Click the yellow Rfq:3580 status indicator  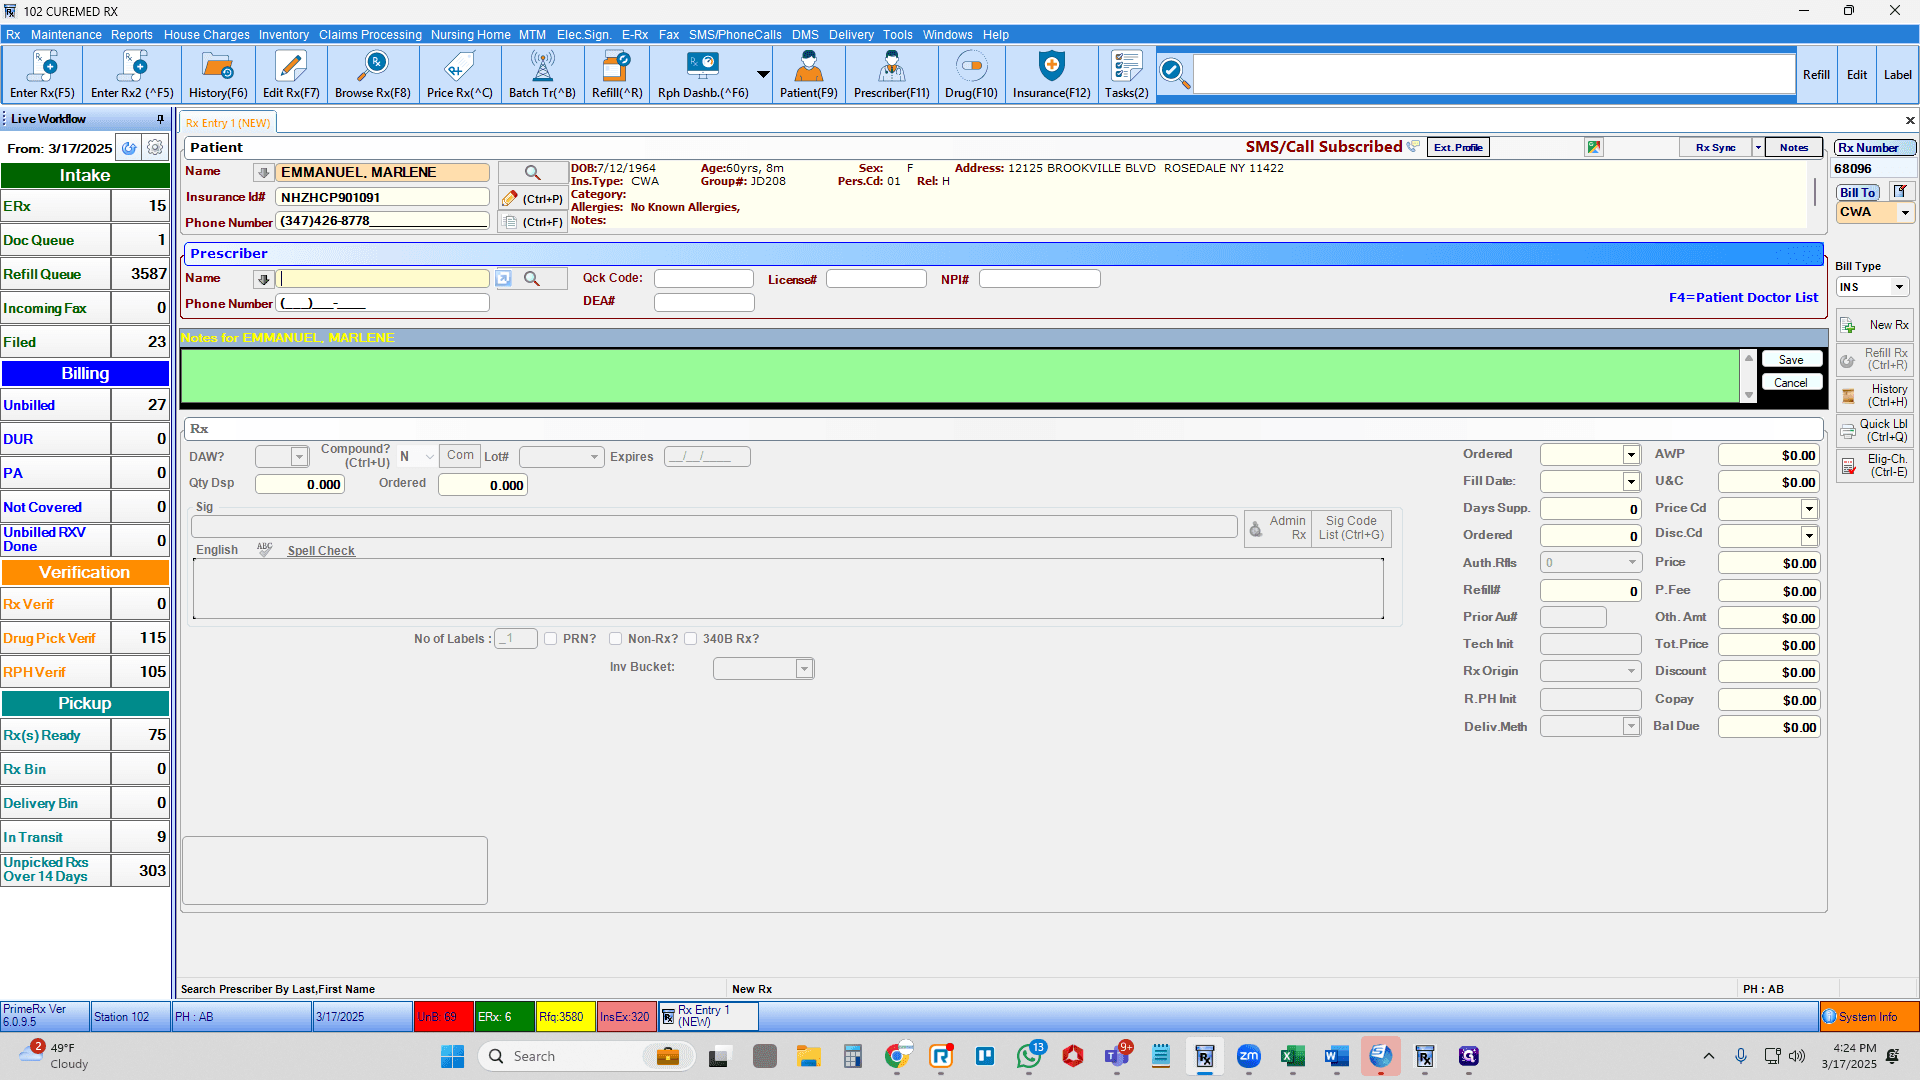pyautogui.click(x=565, y=1017)
